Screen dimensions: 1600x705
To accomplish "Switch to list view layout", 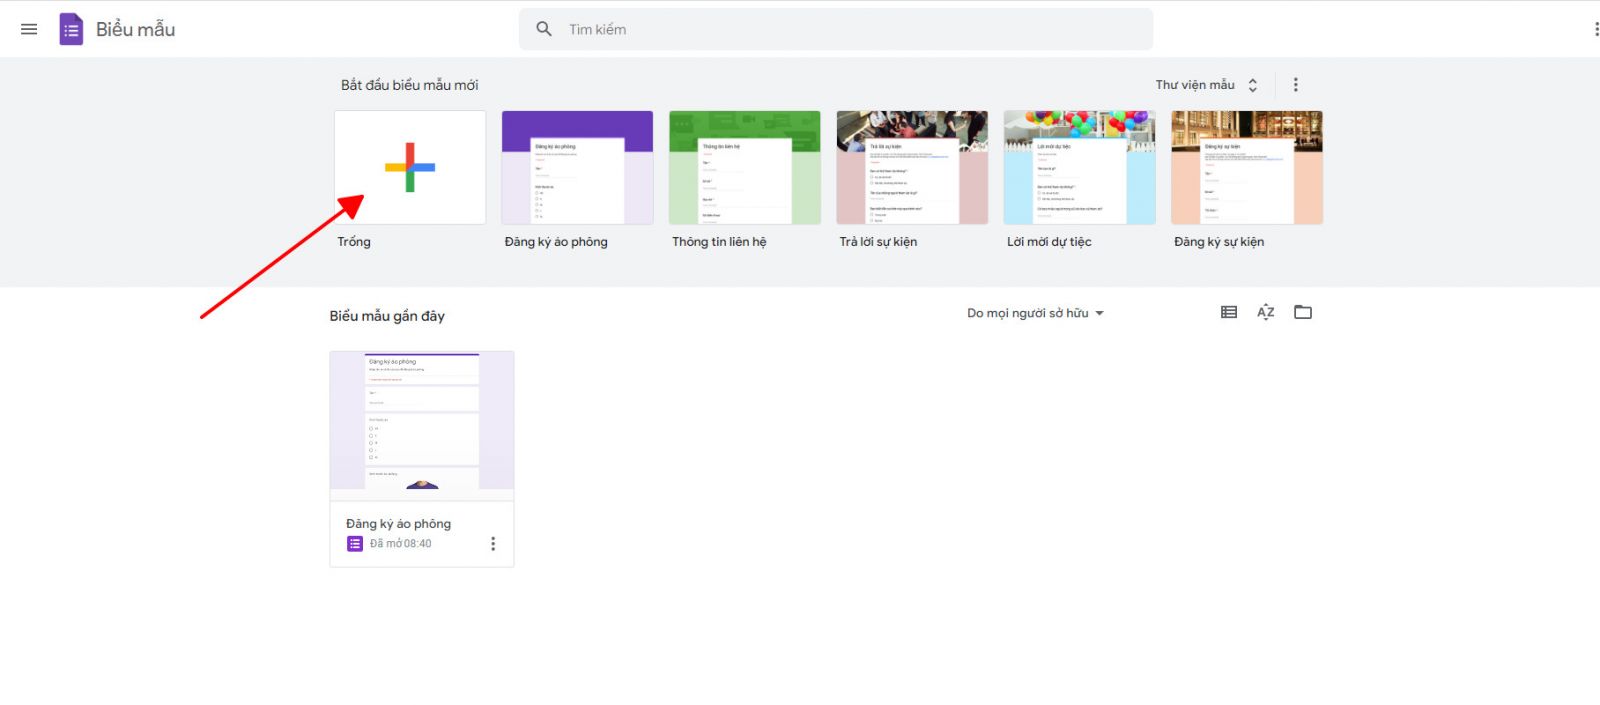I will 1229,312.
